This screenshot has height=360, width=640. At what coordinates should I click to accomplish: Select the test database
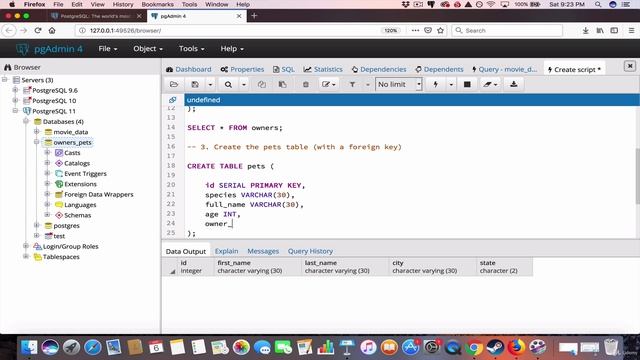tap(59, 236)
